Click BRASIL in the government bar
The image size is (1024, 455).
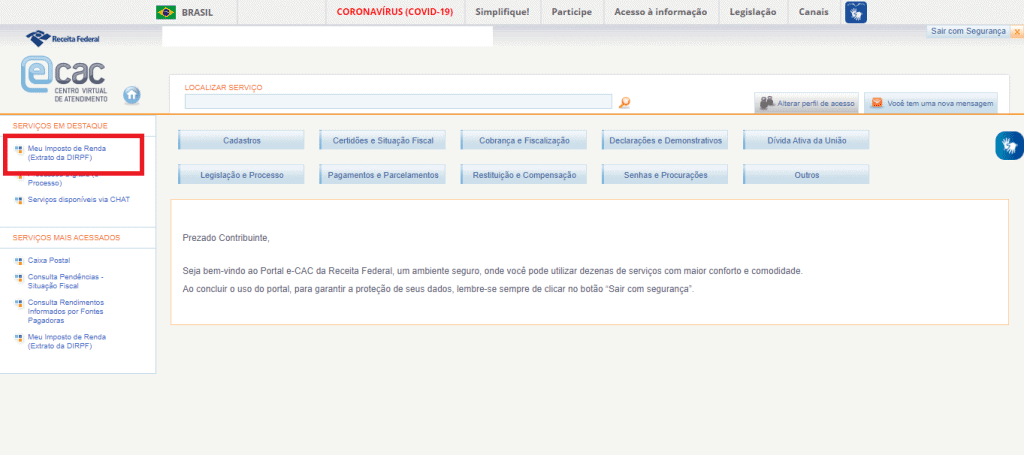(x=197, y=12)
